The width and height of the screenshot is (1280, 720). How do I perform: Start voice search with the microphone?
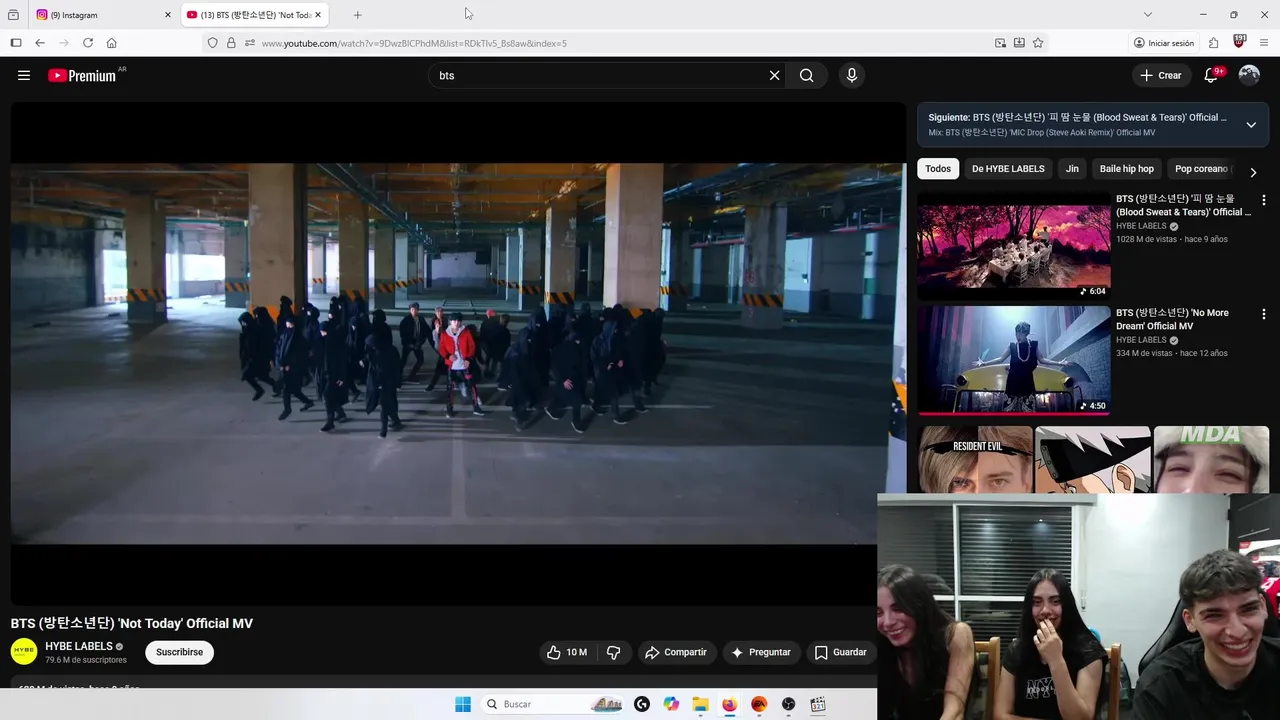pos(852,75)
